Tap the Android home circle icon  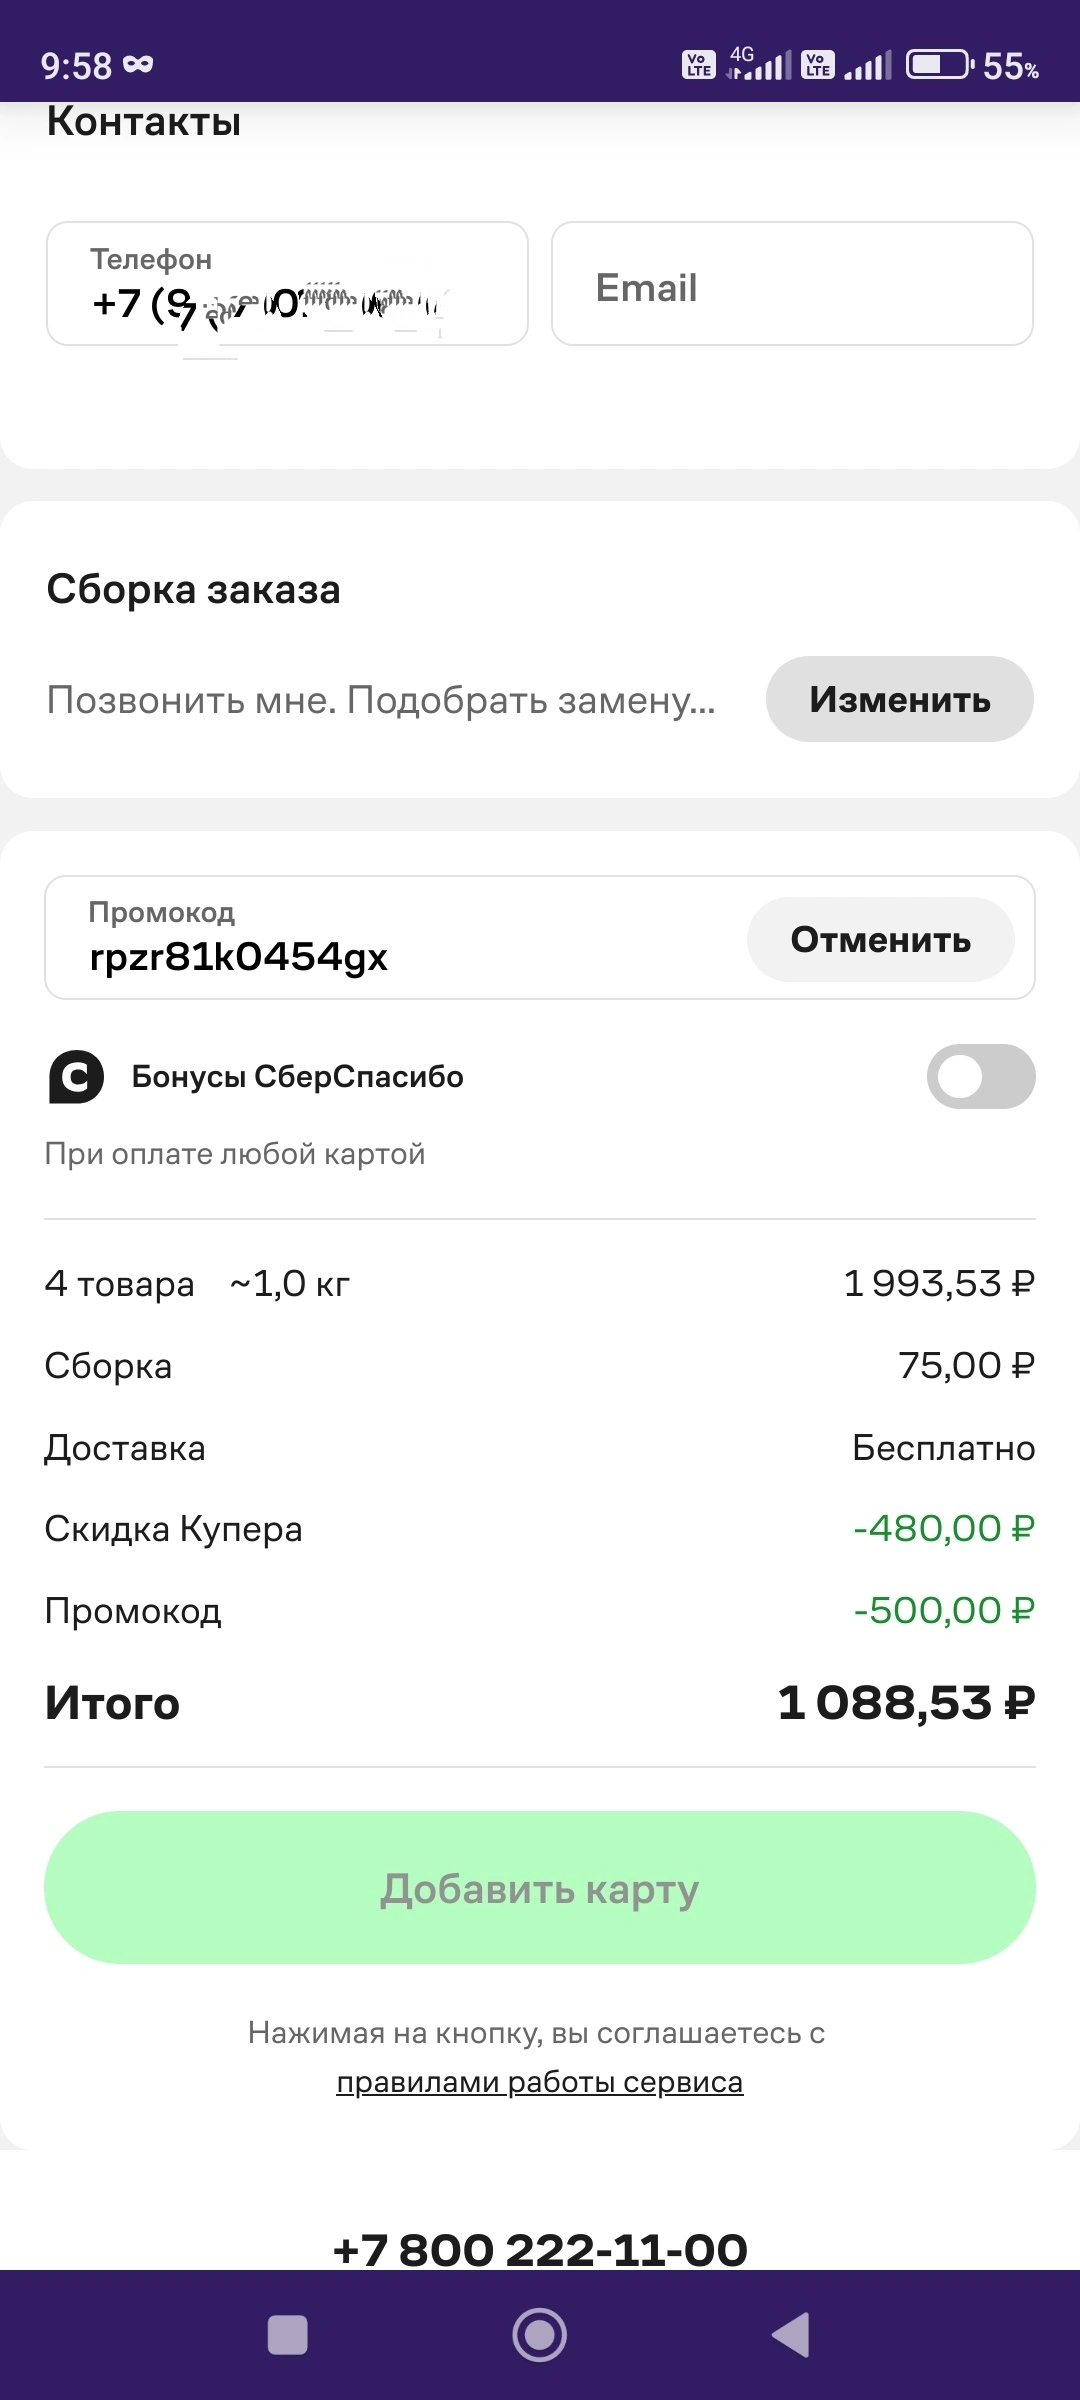pos(540,2335)
